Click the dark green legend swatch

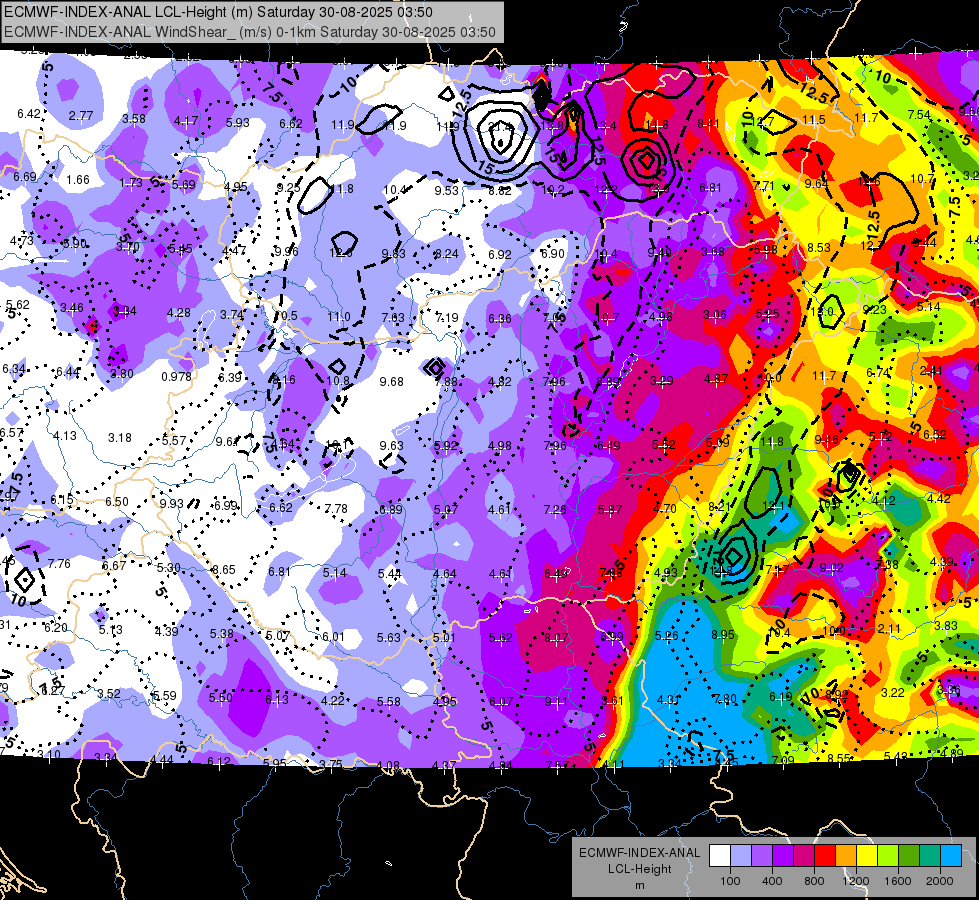click(909, 856)
